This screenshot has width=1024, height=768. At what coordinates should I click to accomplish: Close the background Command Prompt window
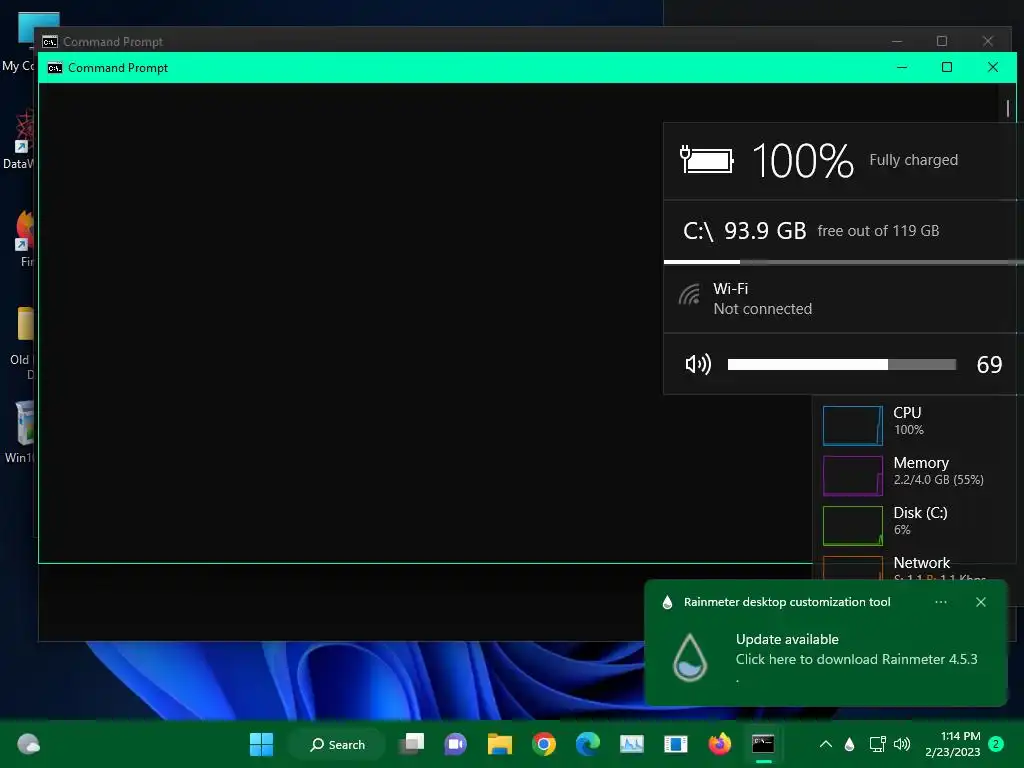(x=987, y=41)
